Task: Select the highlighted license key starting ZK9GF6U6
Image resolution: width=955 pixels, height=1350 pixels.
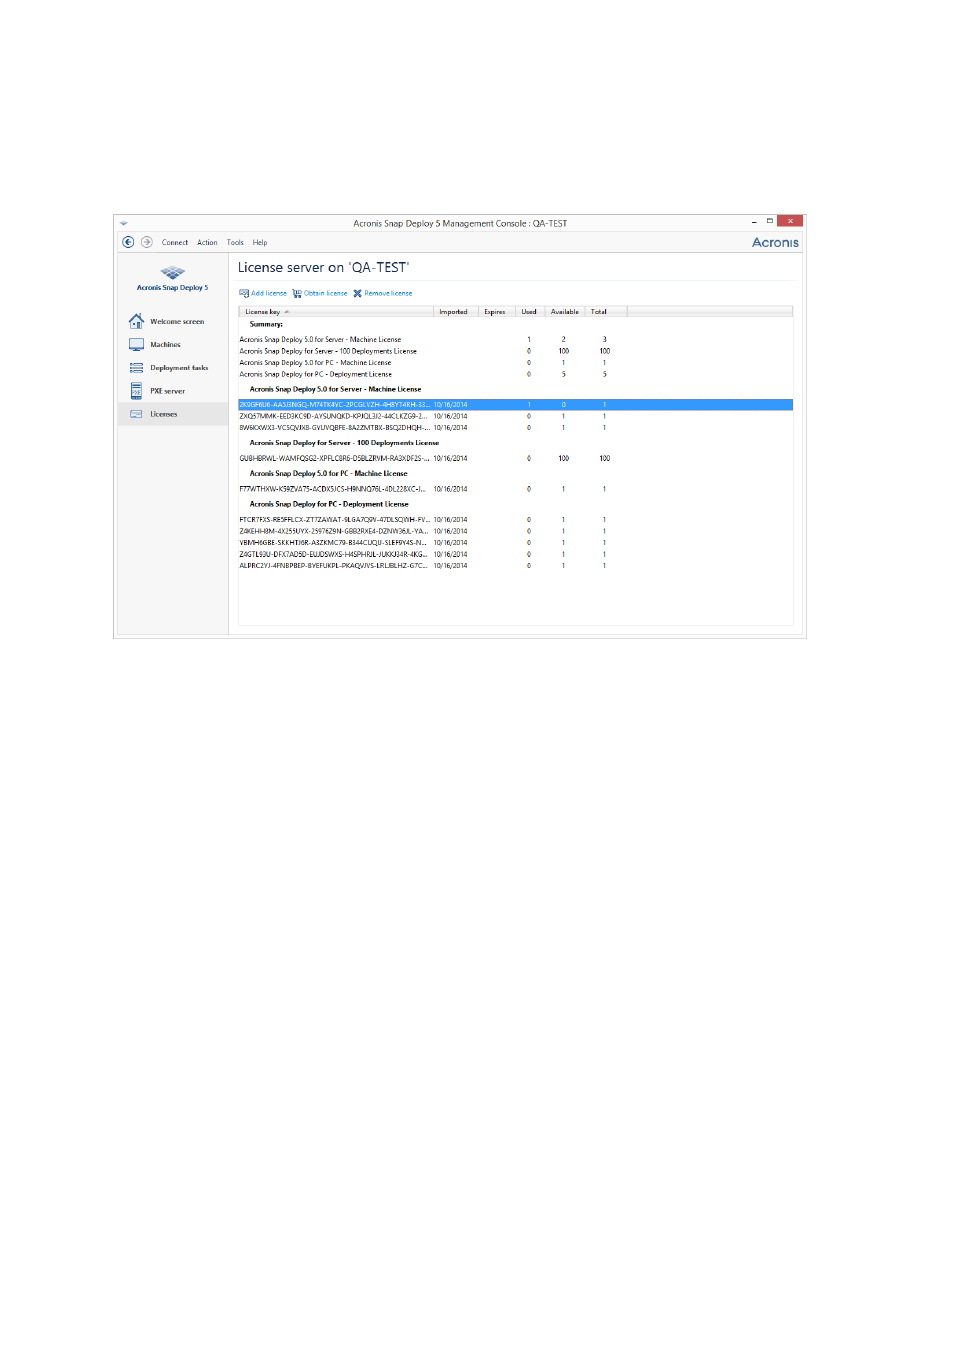Action: pos(515,405)
